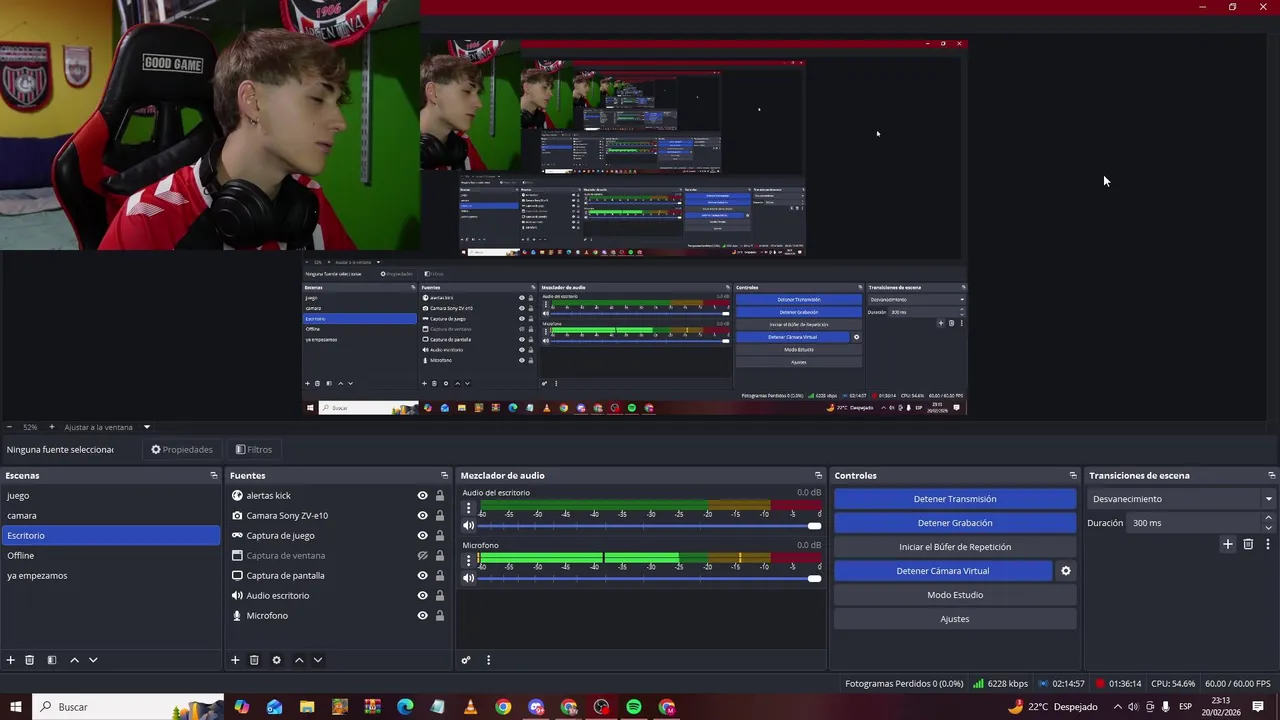Move scene up with Escenas arrow
The height and width of the screenshot is (720, 1280).
pyautogui.click(x=74, y=660)
